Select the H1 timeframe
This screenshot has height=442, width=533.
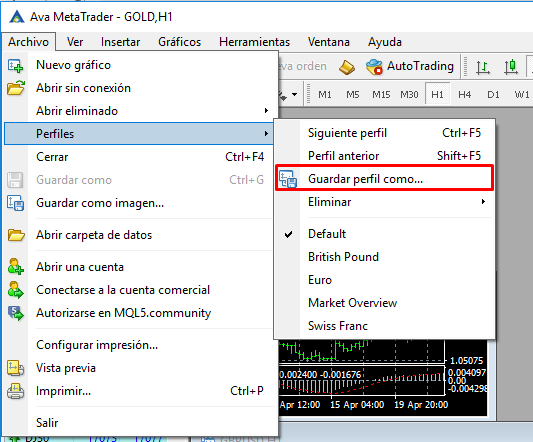point(437,94)
